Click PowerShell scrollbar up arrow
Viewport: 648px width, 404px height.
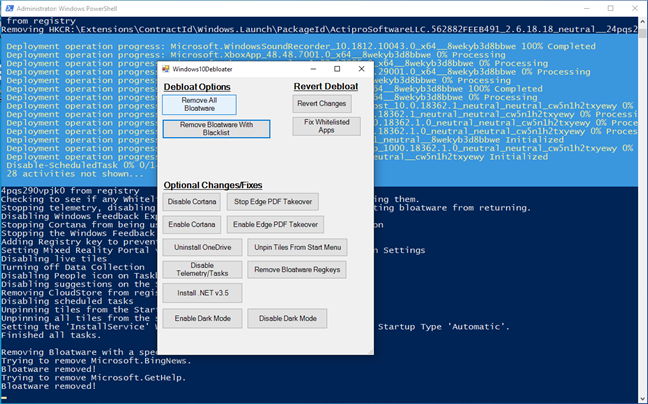click(x=643, y=21)
